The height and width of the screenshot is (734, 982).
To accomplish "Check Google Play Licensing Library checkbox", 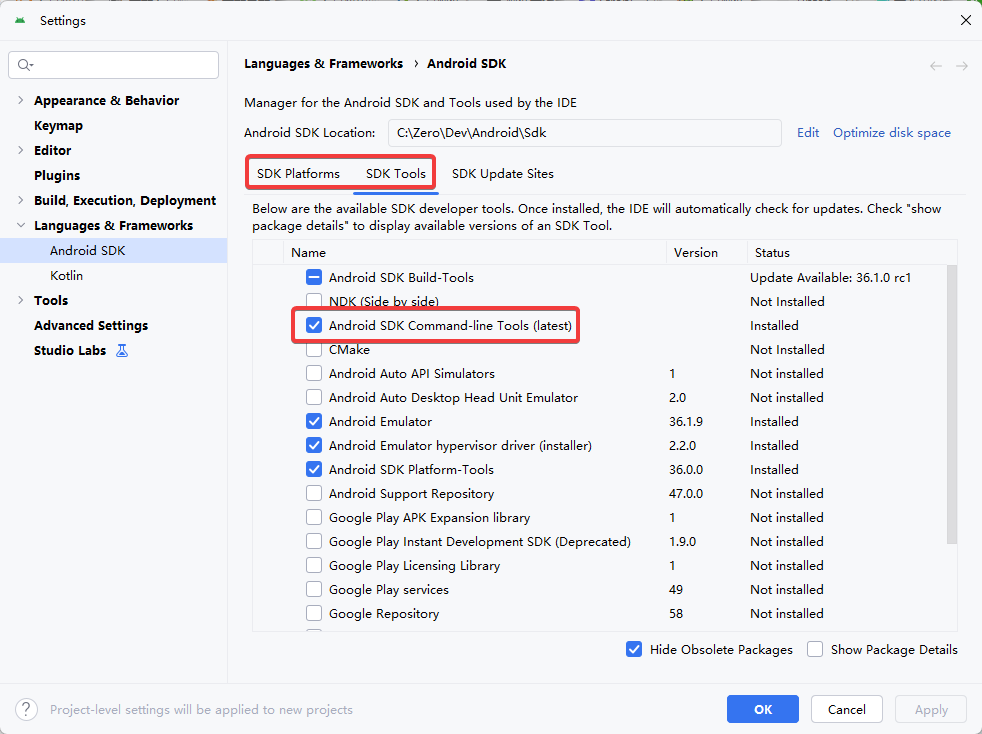I will [314, 566].
